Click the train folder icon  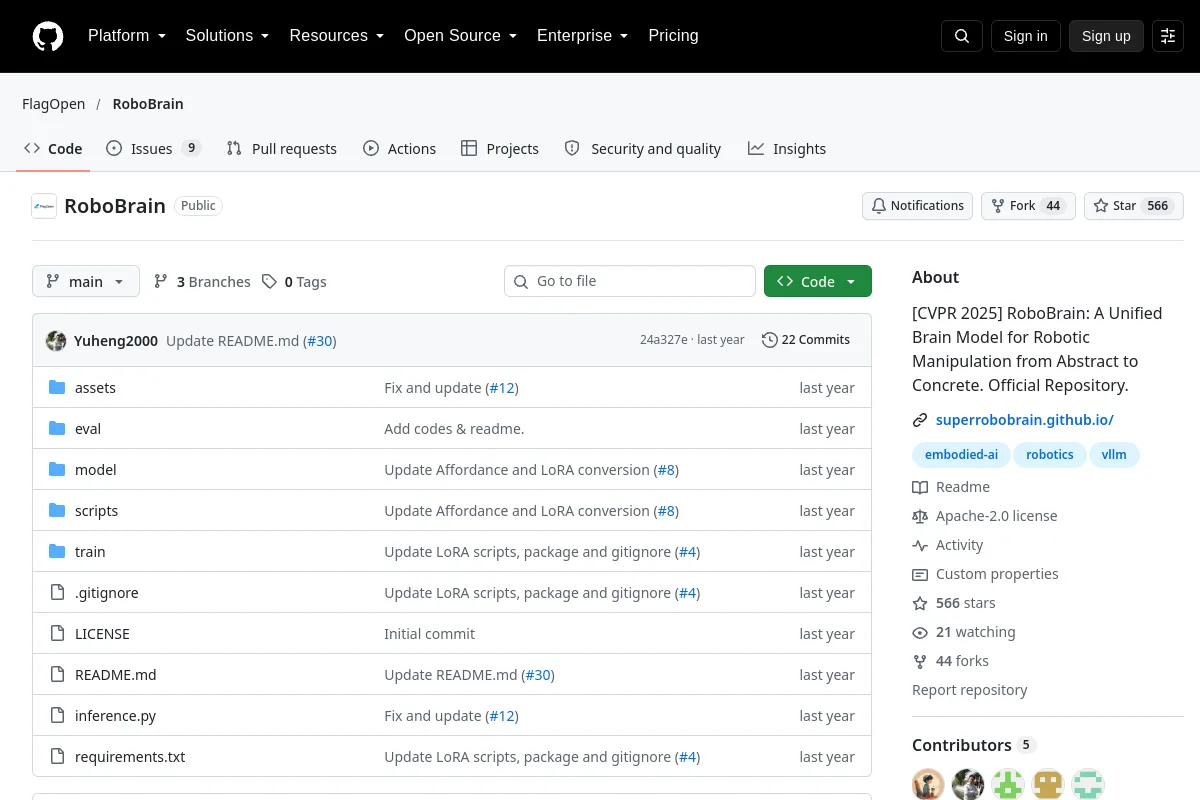(x=57, y=552)
